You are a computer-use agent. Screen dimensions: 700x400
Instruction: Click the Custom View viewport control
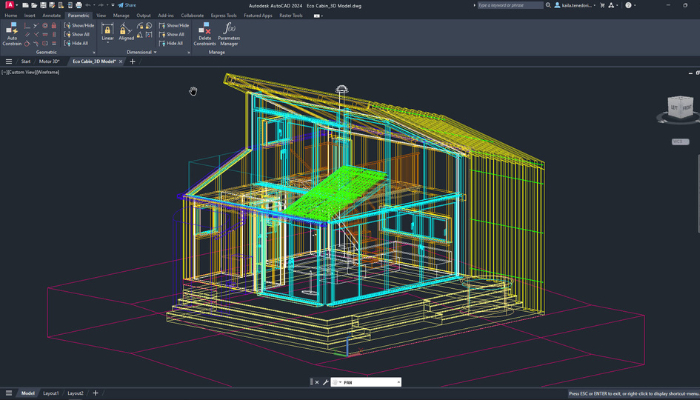(22, 72)
